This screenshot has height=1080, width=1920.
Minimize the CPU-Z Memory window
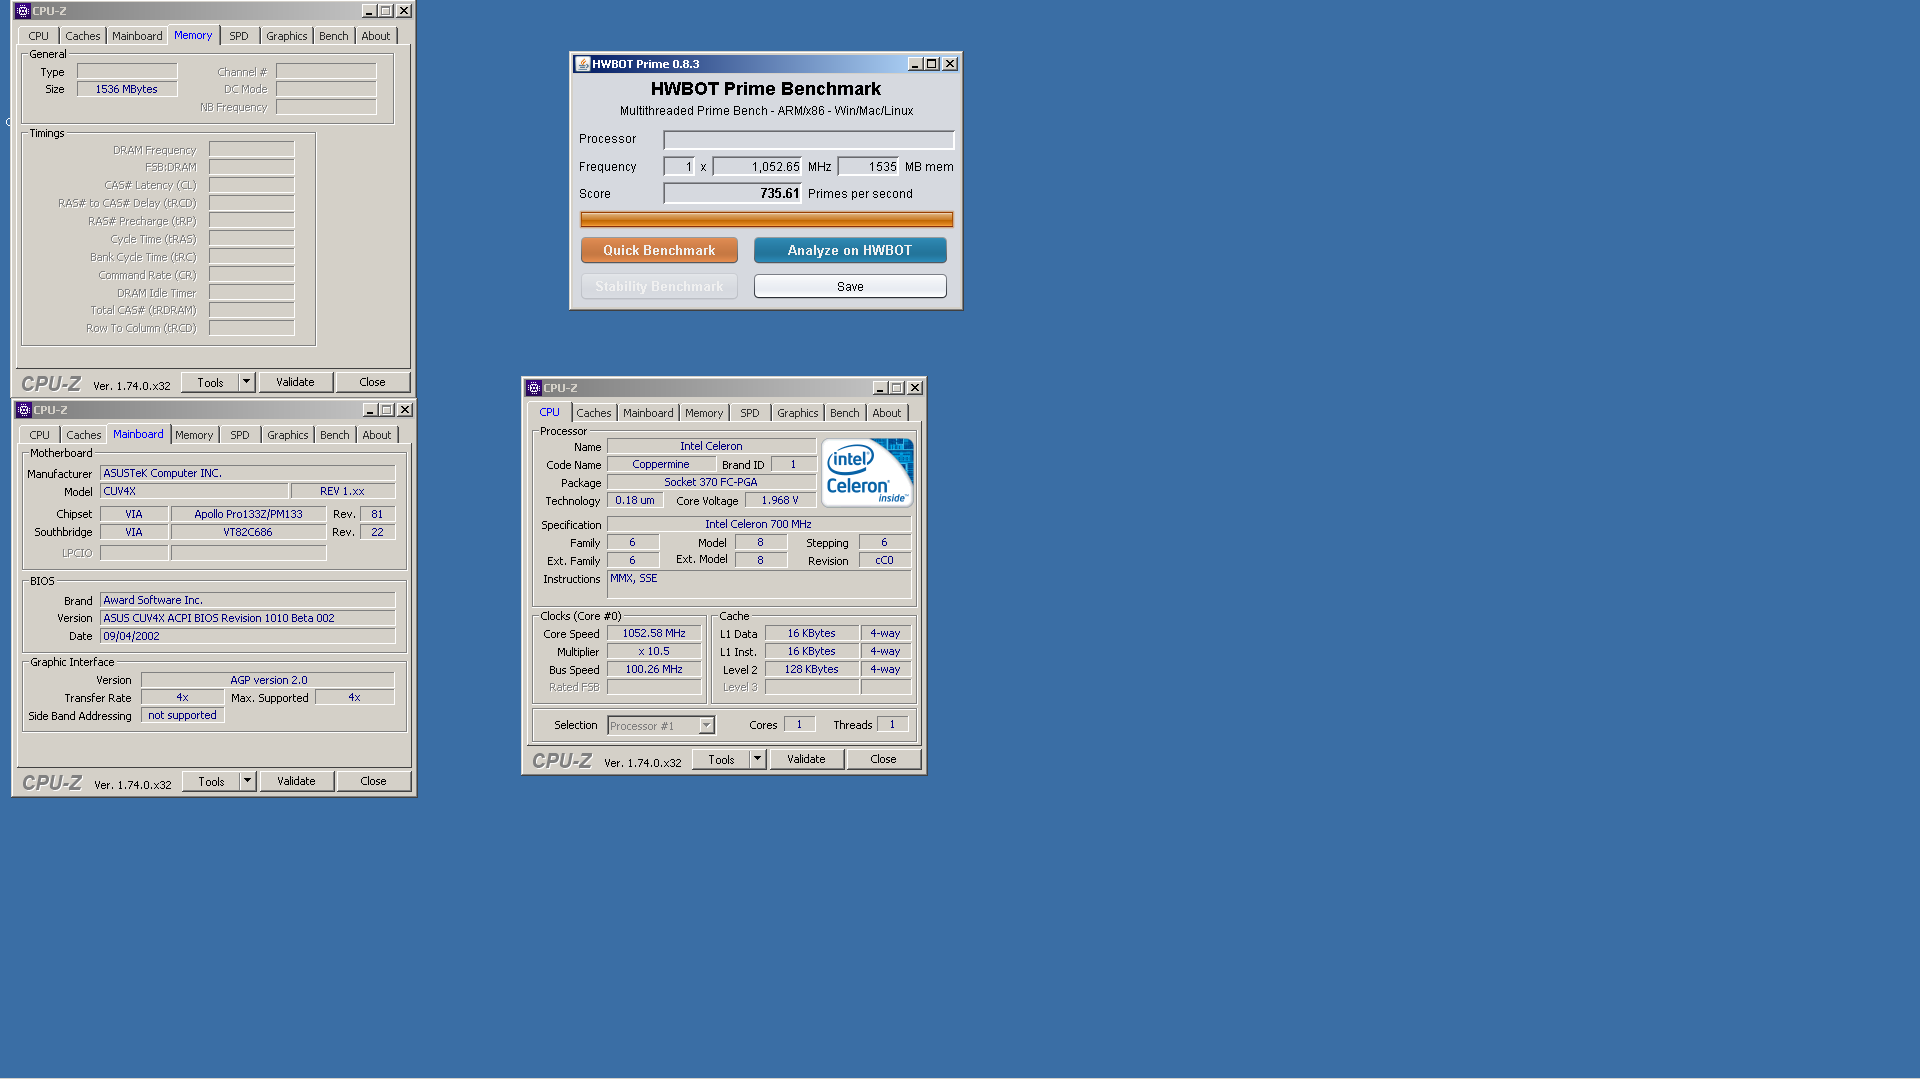coord(368,11)
